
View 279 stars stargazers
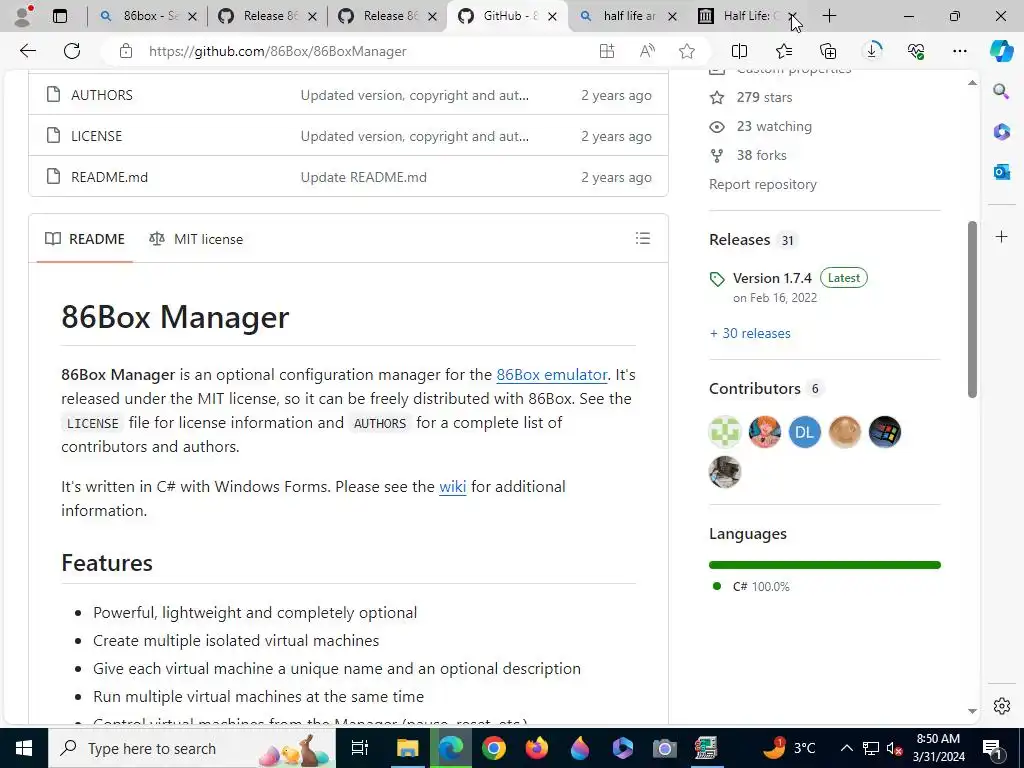pos(764,97)
